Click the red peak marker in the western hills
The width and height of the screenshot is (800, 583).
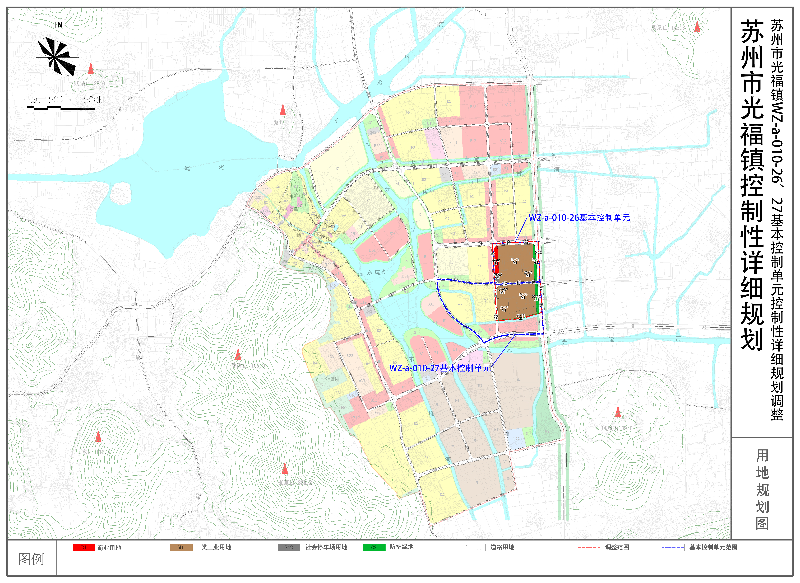(x=238, y=354)
